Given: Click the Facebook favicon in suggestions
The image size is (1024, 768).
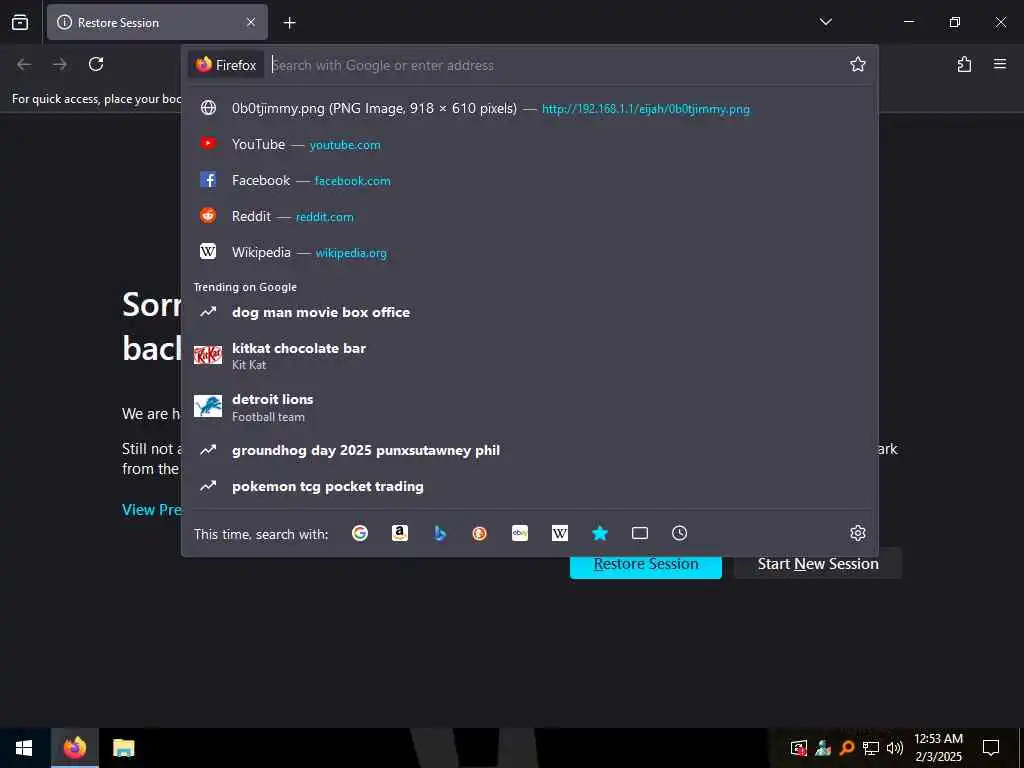Looking at the screenshot, I should (208, 180).
